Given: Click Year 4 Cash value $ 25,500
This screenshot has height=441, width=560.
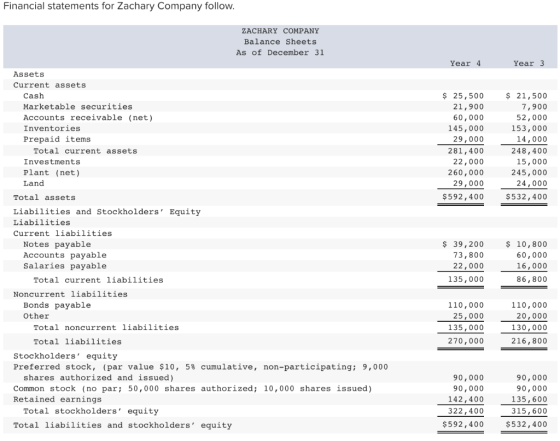Looking at the screenshot, I should click(x=463, y=96).
